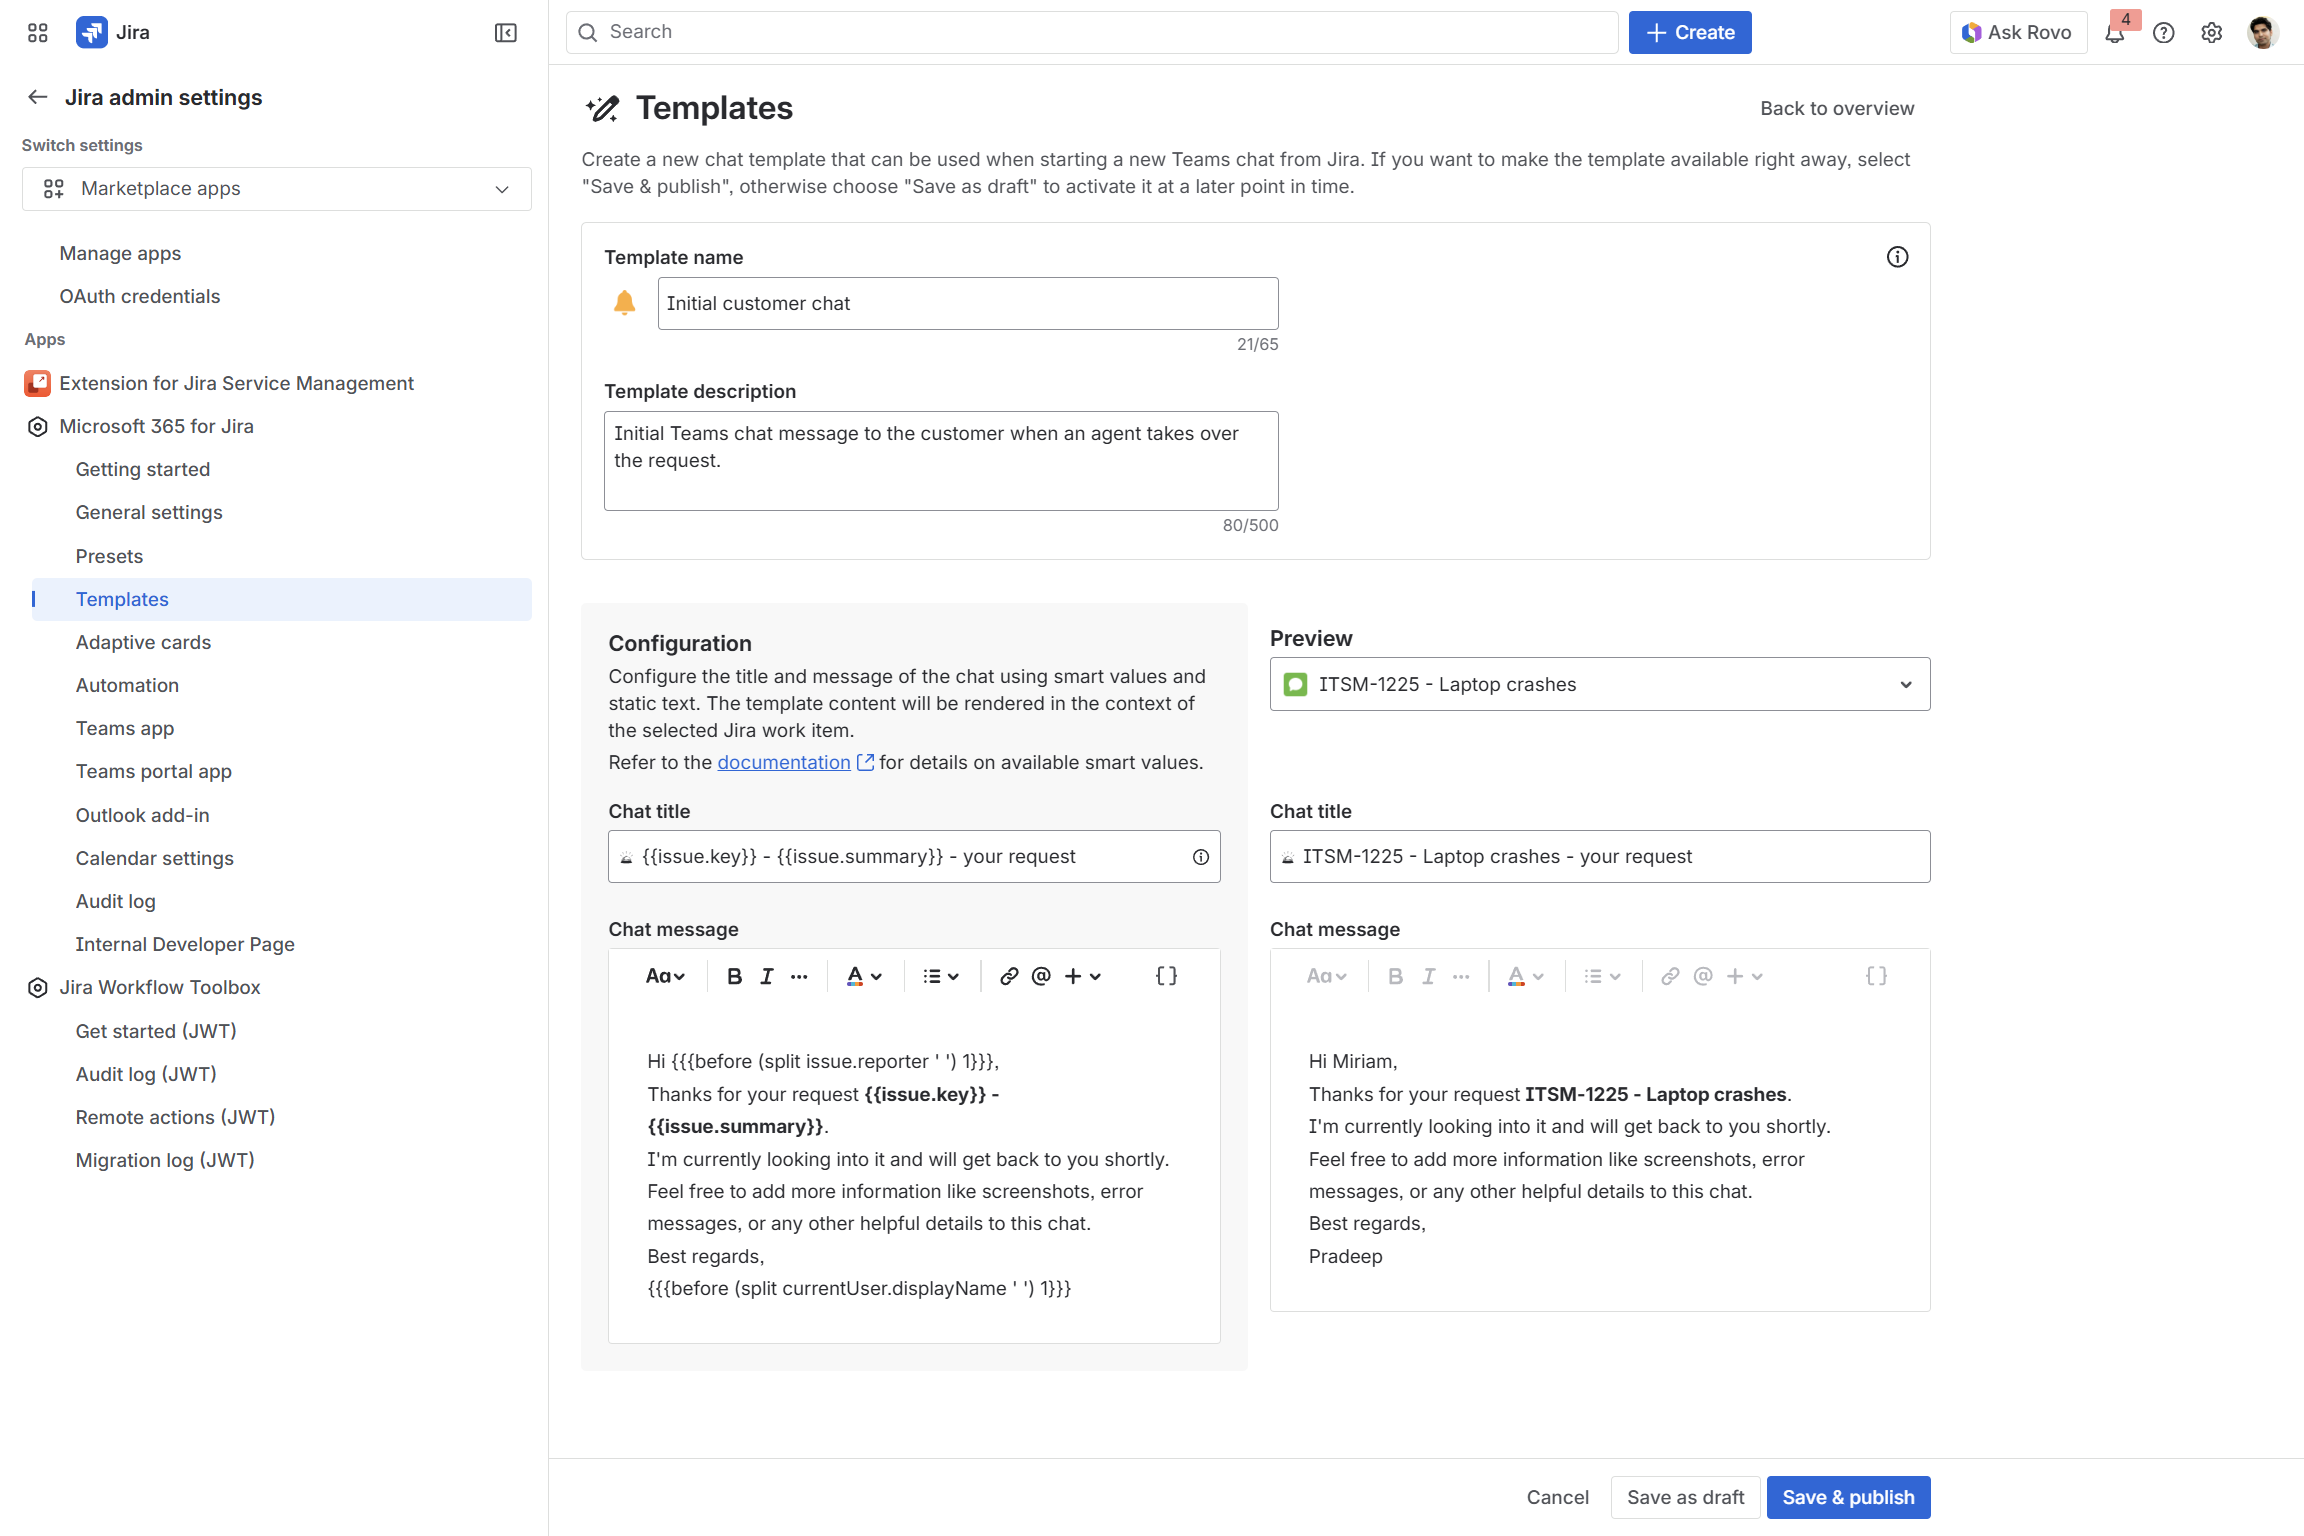
Task: Go to Adaptive cards in sidebar
Action: click(x=143, y=642)
